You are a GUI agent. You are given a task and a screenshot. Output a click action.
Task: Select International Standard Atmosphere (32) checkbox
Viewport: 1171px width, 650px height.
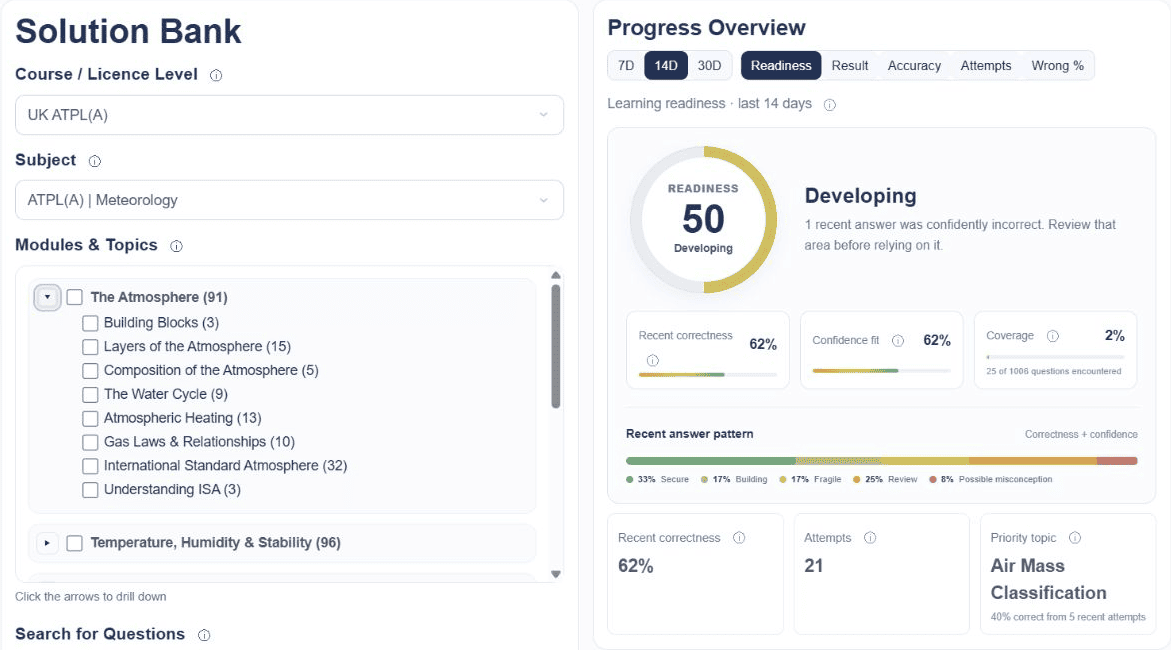point(90,466)
